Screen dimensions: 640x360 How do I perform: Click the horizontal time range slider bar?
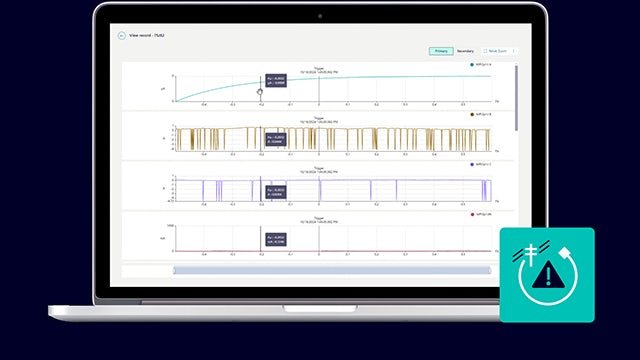tap(332, 270)
